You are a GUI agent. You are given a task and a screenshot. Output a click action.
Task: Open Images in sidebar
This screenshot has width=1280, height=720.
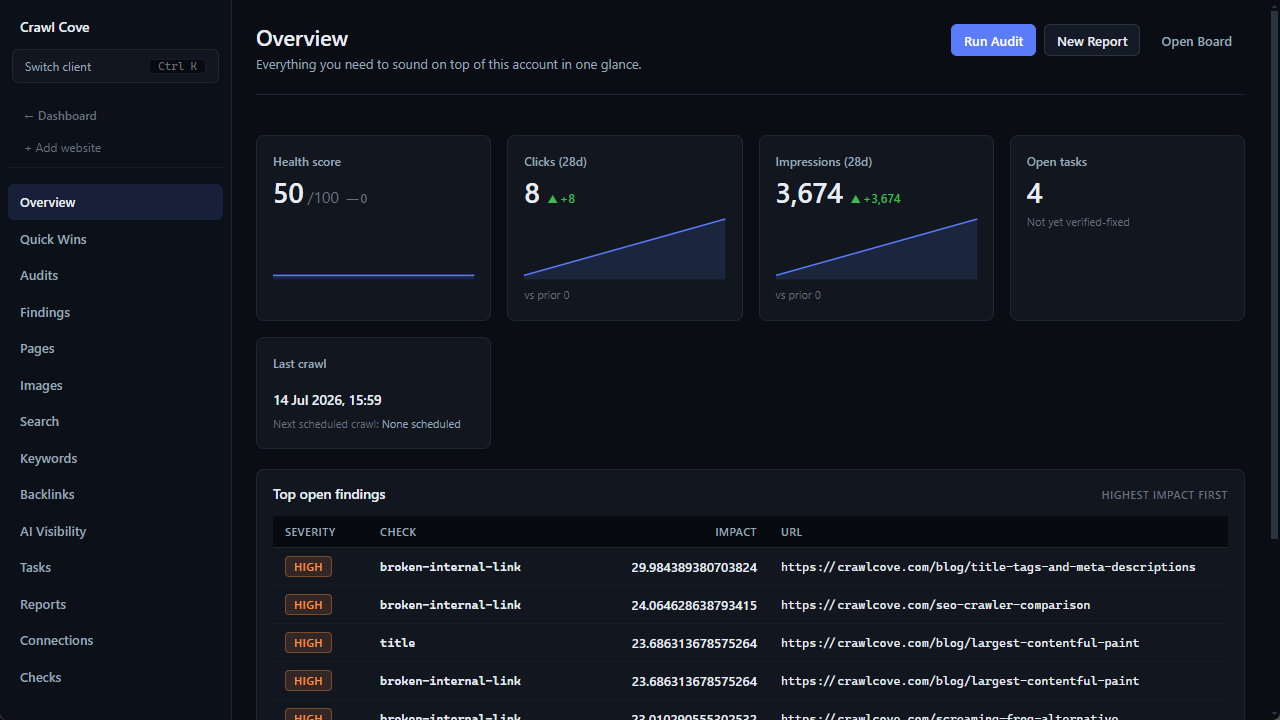[x=115, y=385]
